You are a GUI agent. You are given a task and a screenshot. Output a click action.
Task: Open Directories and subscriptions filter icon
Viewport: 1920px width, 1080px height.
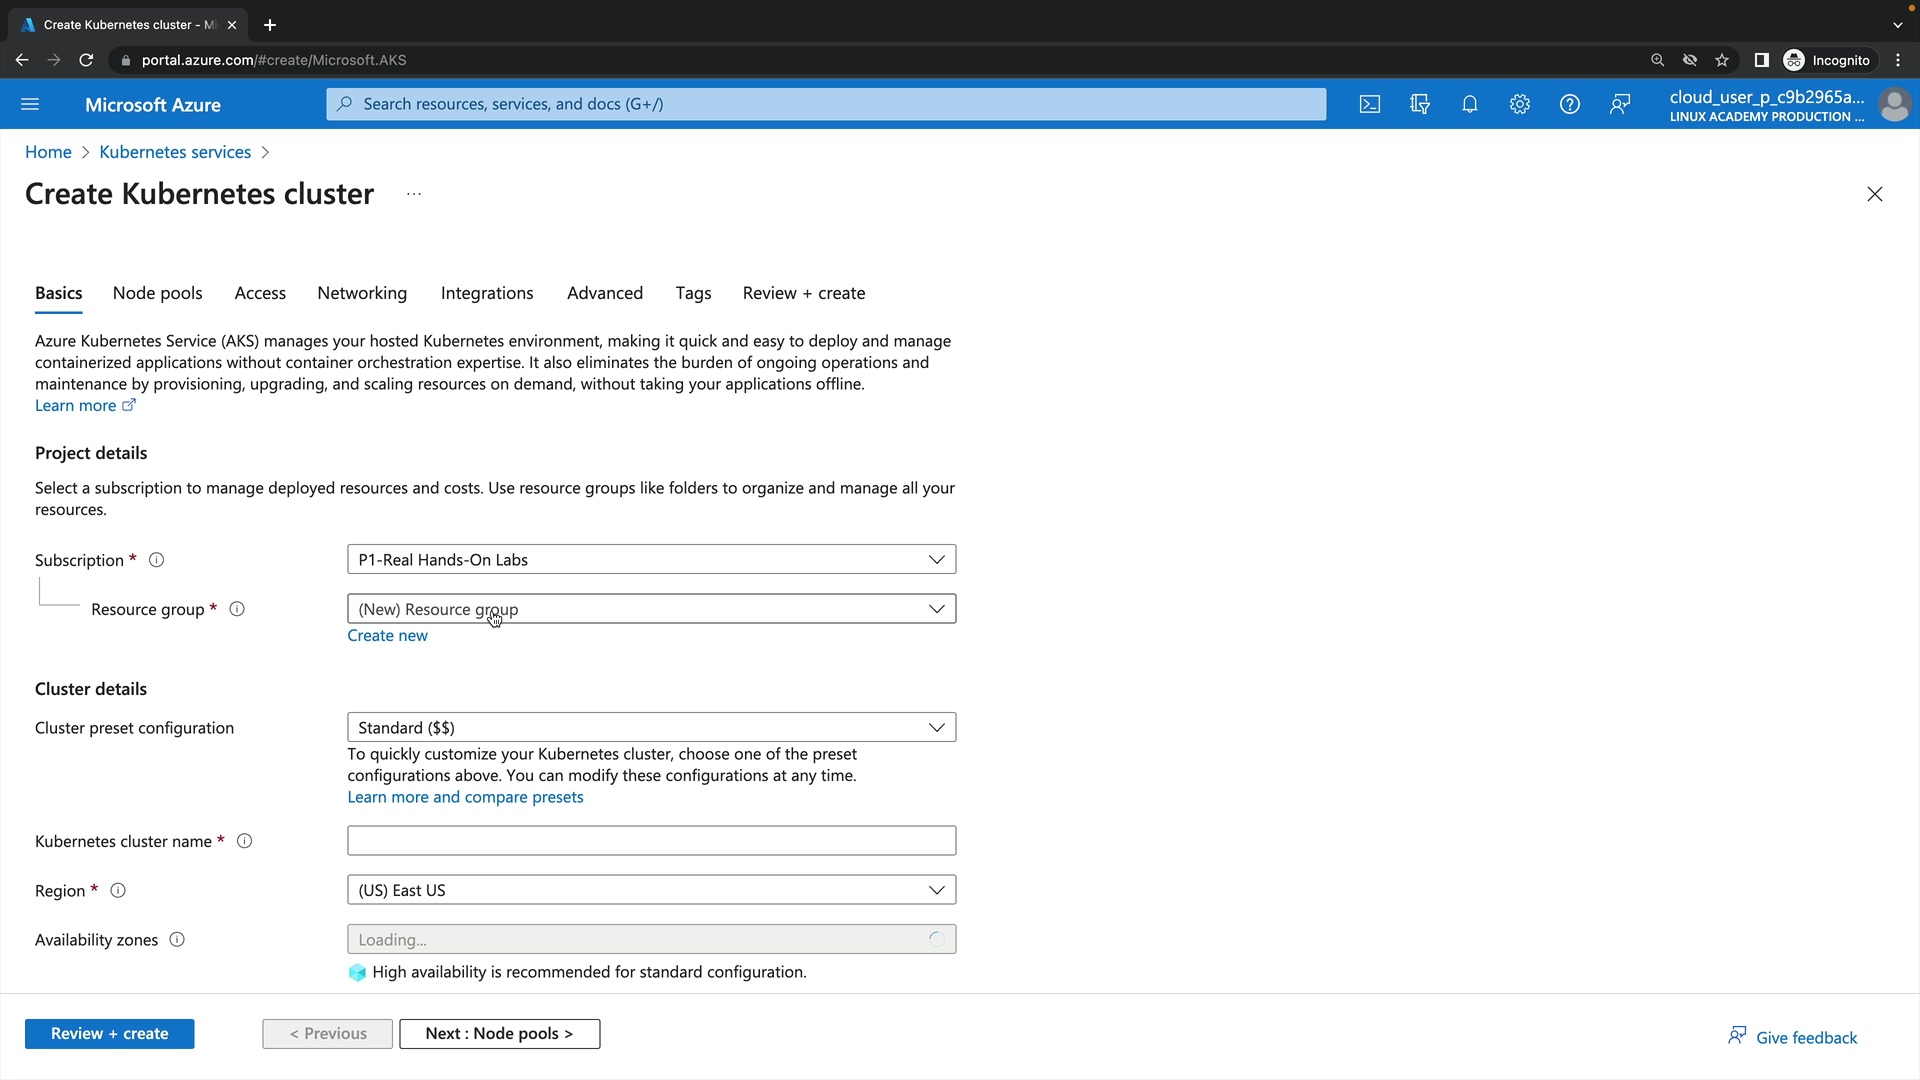(1420, 104)
